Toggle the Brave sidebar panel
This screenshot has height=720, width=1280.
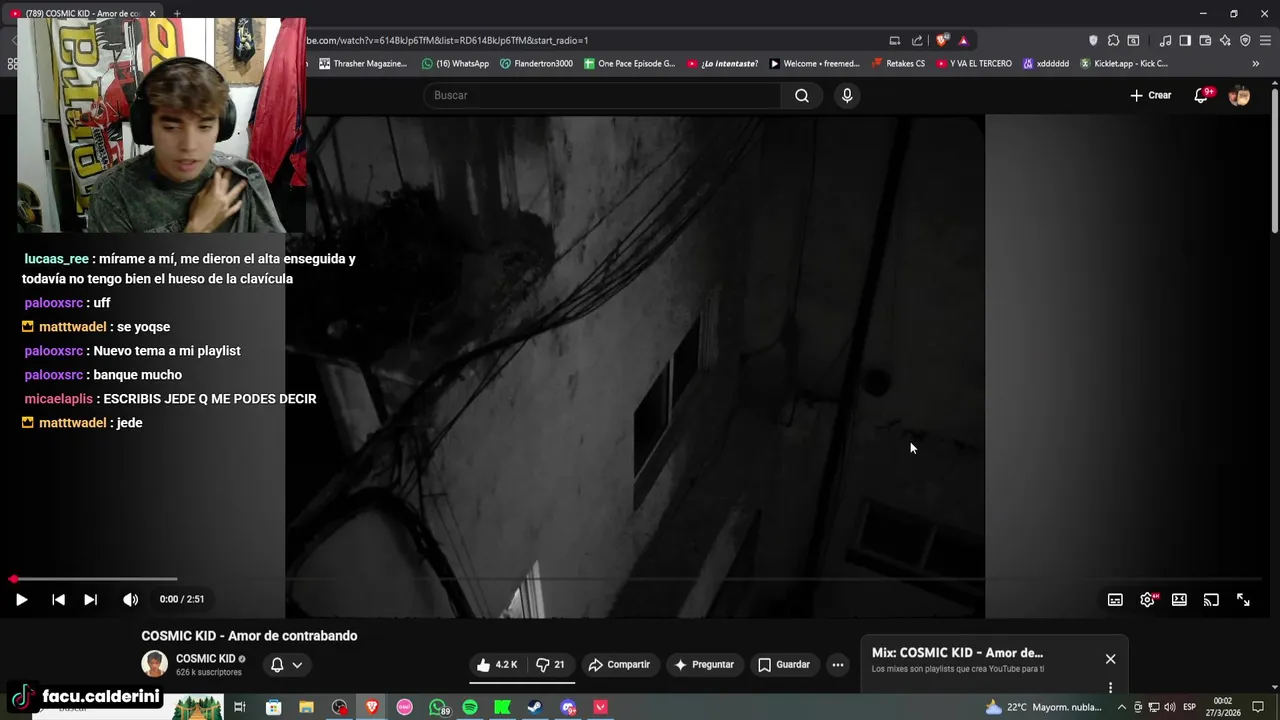[x=1185, y=41]
